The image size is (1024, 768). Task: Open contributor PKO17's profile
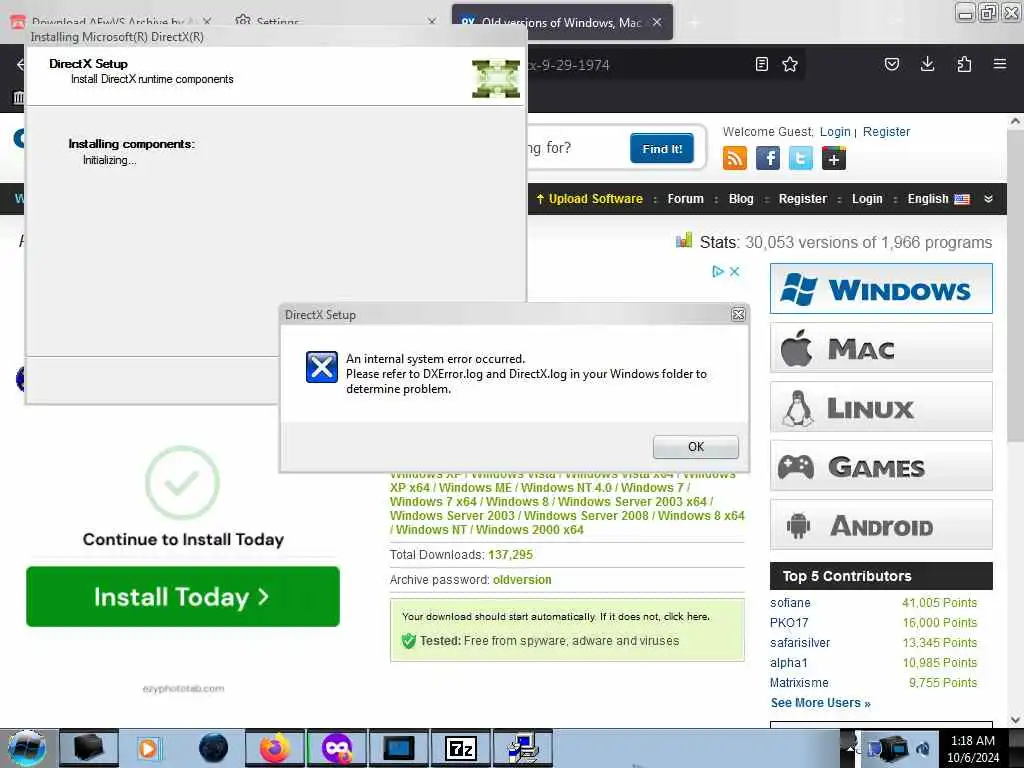pyautogui.click(x=789, y=623)
